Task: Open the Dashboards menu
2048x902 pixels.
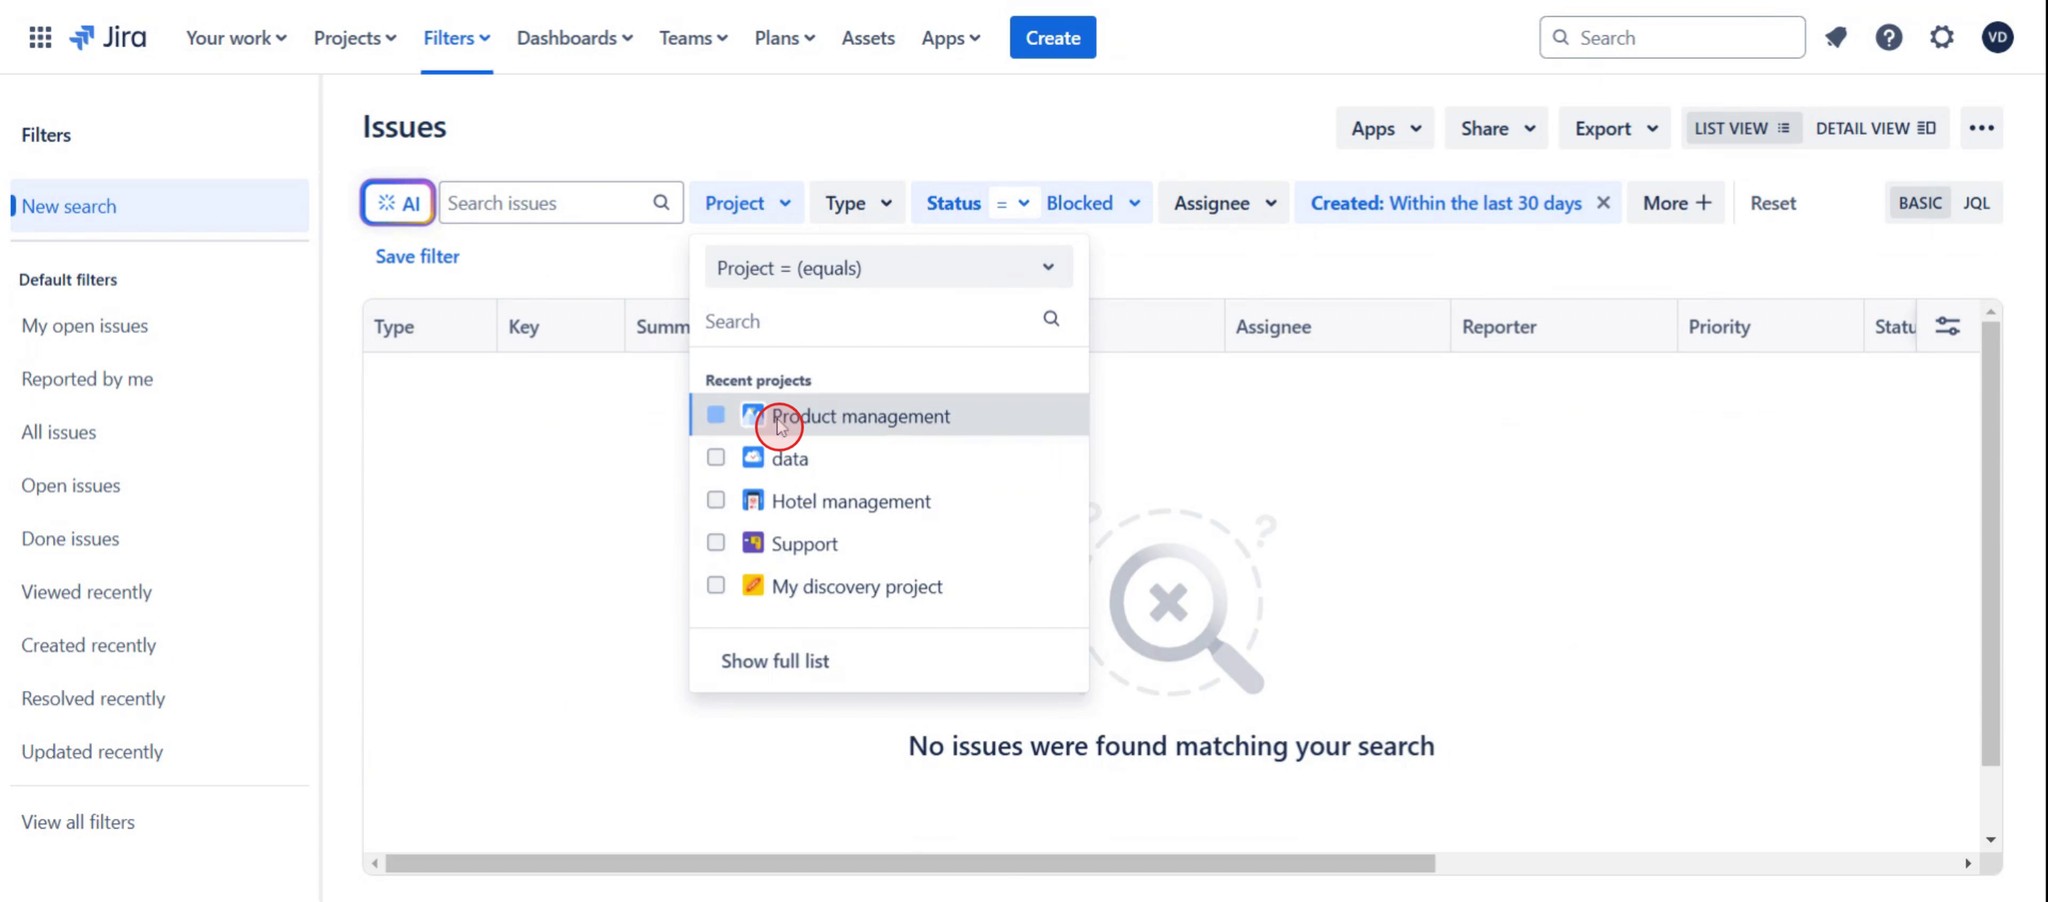Action: click(x=573, y=37)
